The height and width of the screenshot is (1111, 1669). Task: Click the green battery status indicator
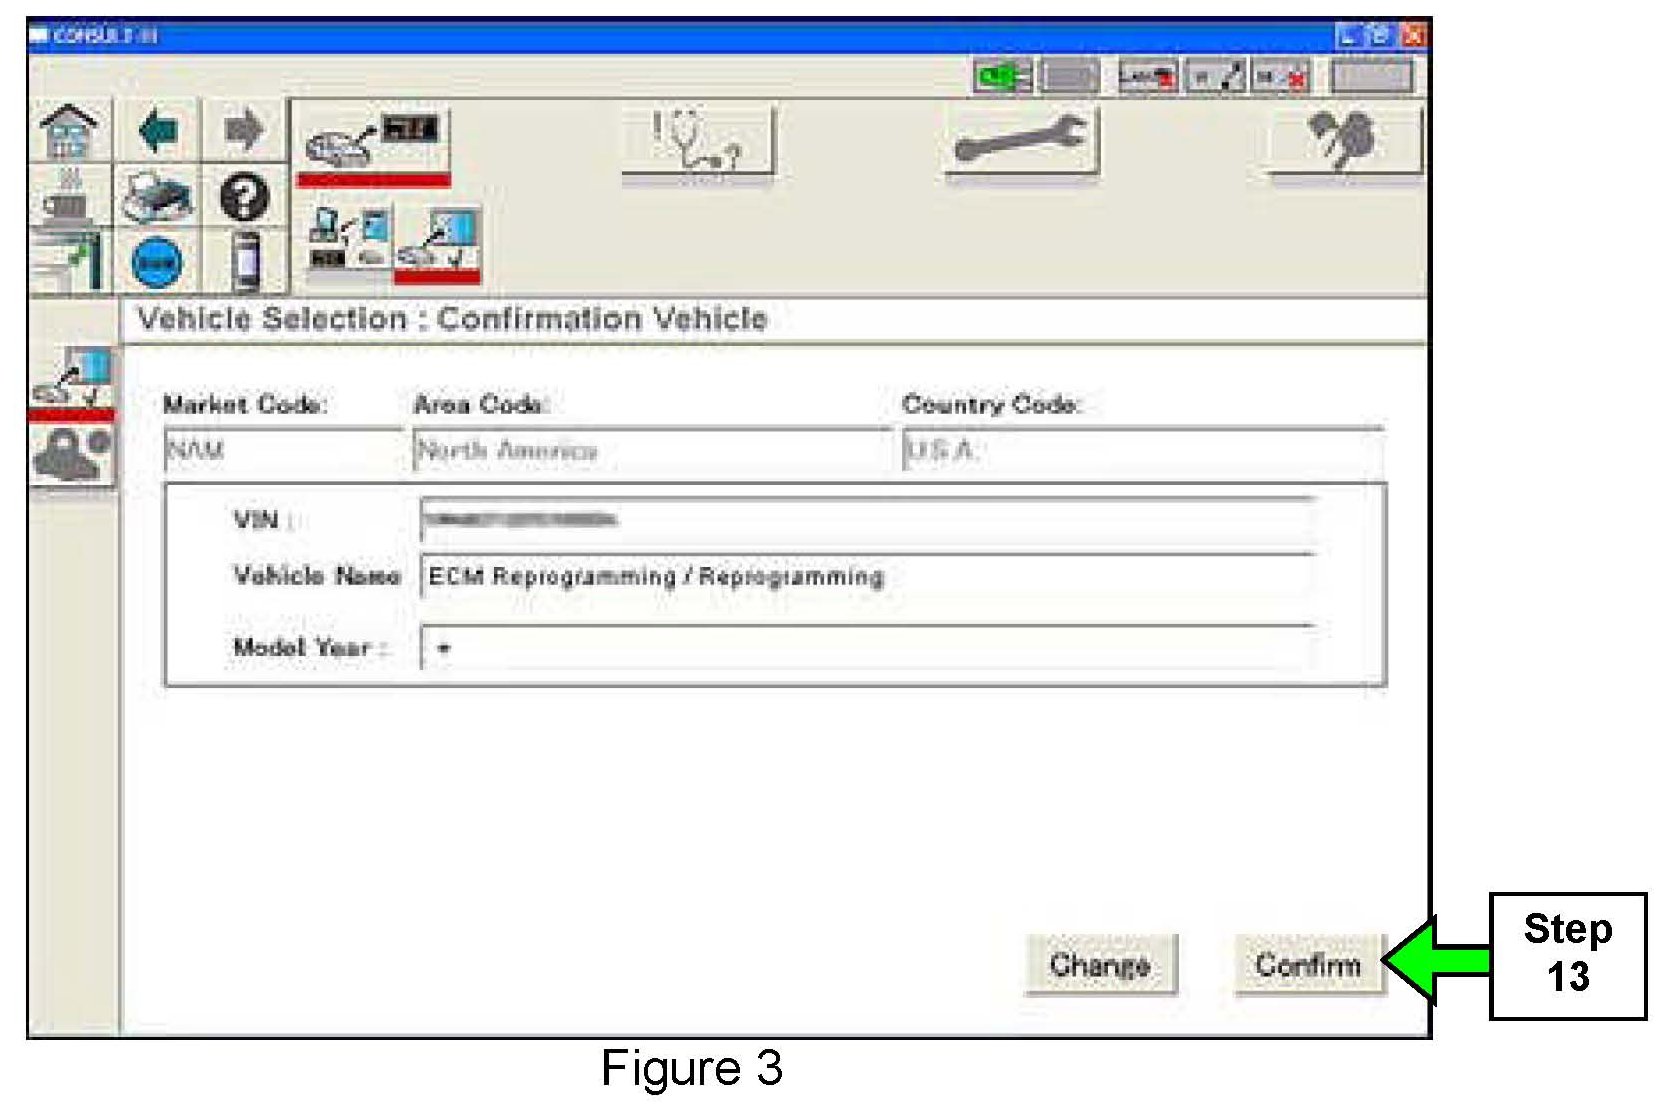[x=1002, y=77]
